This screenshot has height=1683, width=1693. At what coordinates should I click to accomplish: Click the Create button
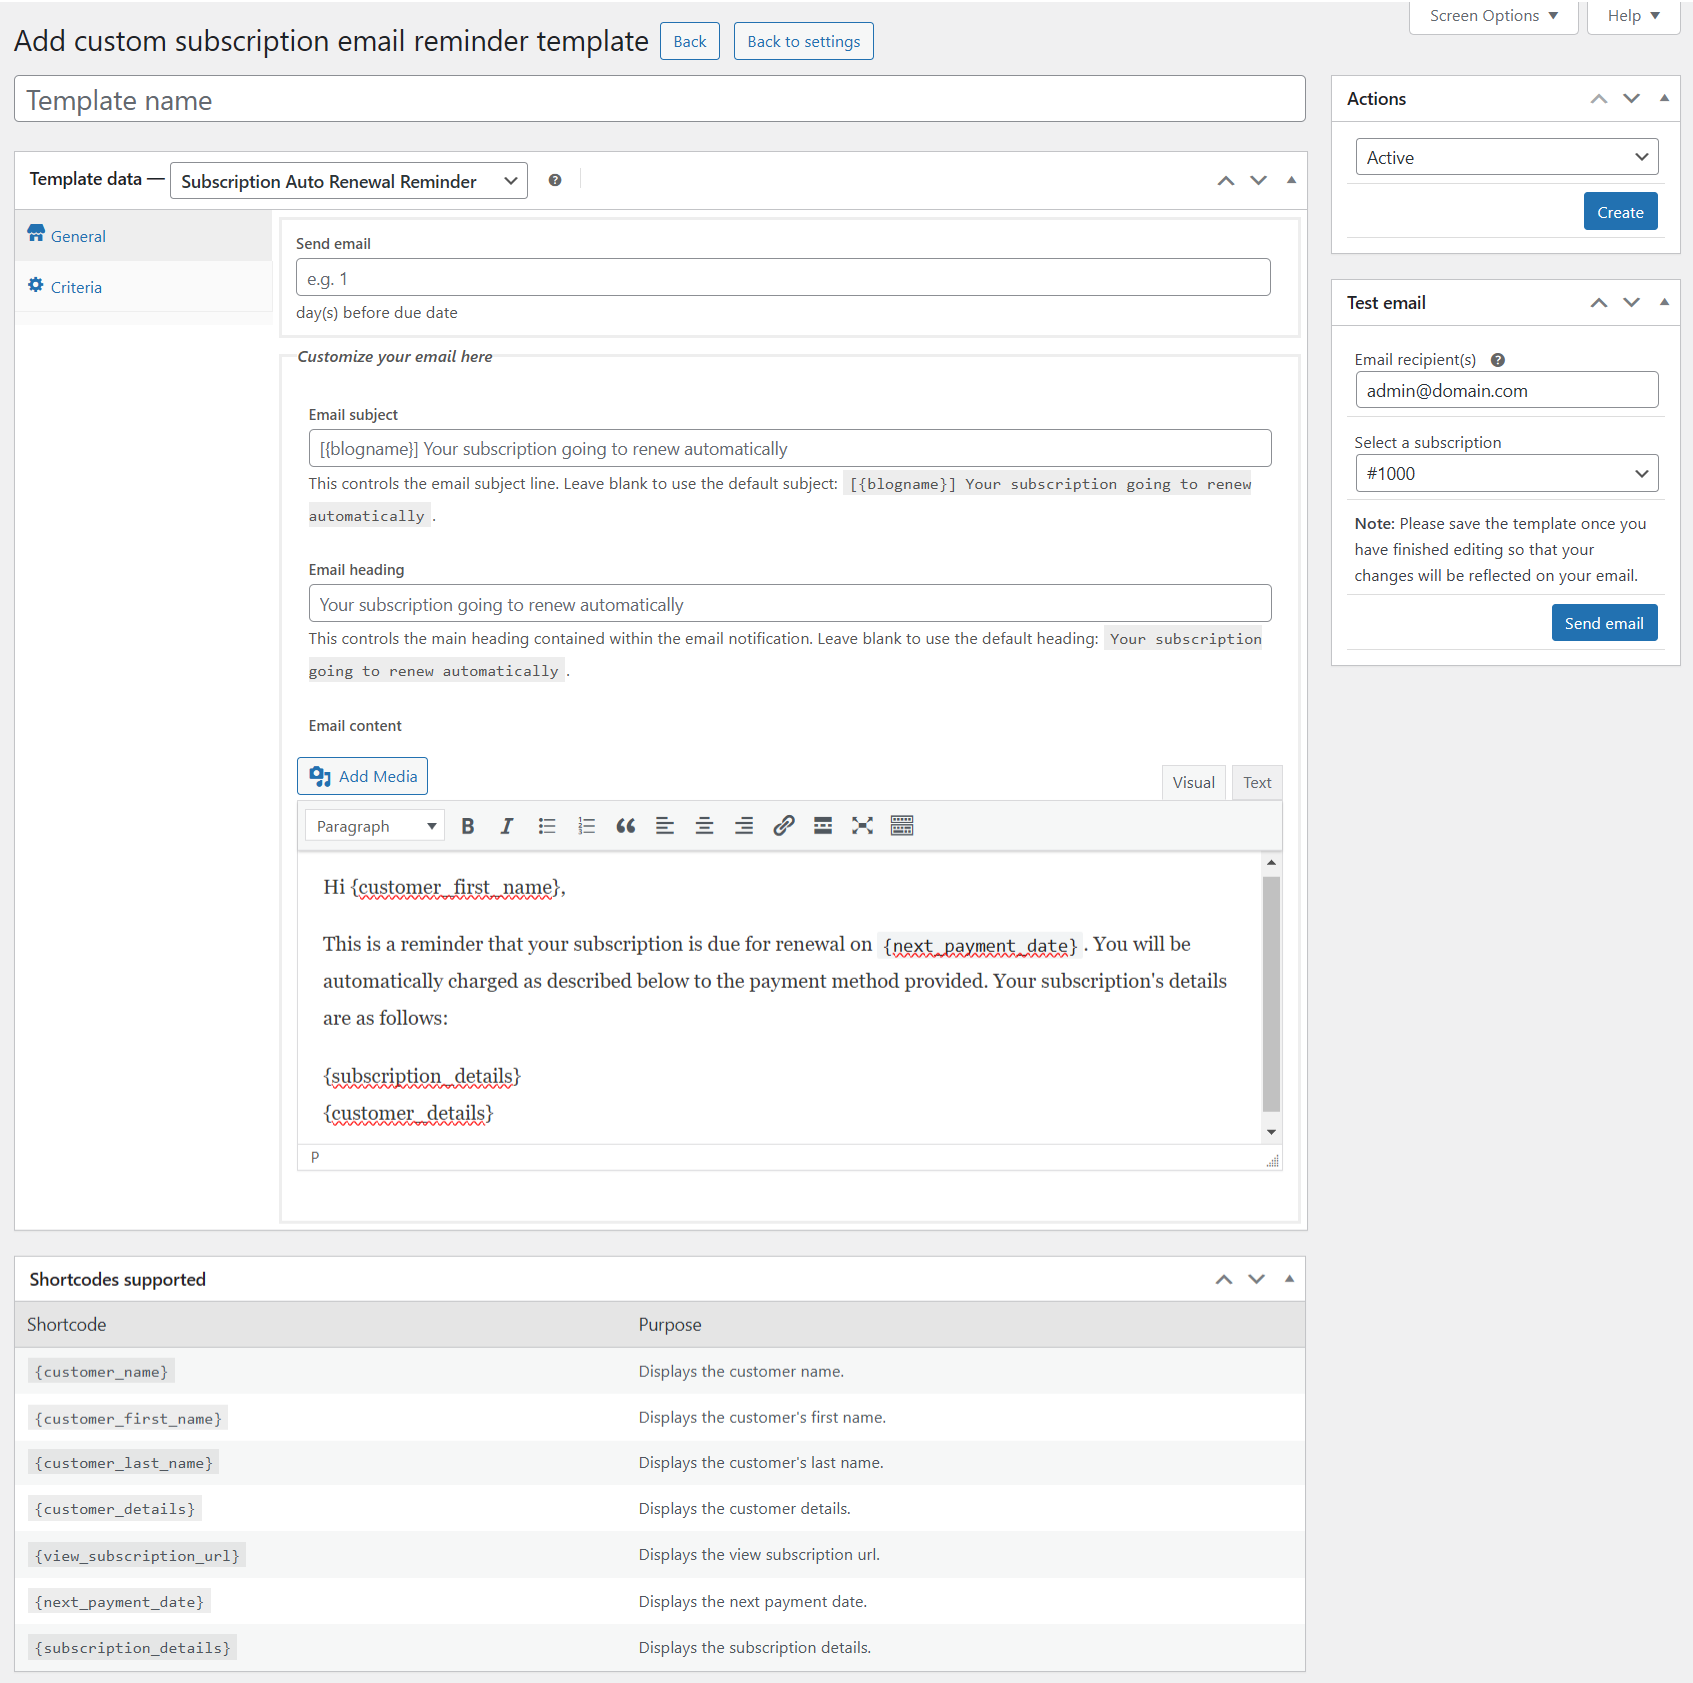click(x=1619, y=211)
